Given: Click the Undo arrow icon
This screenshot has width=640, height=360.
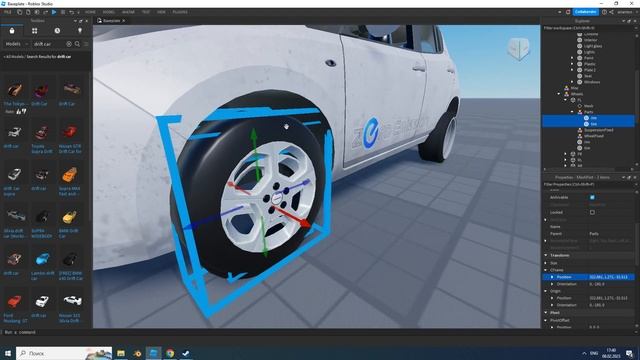Looking at the screenshot, I should 71,12.
